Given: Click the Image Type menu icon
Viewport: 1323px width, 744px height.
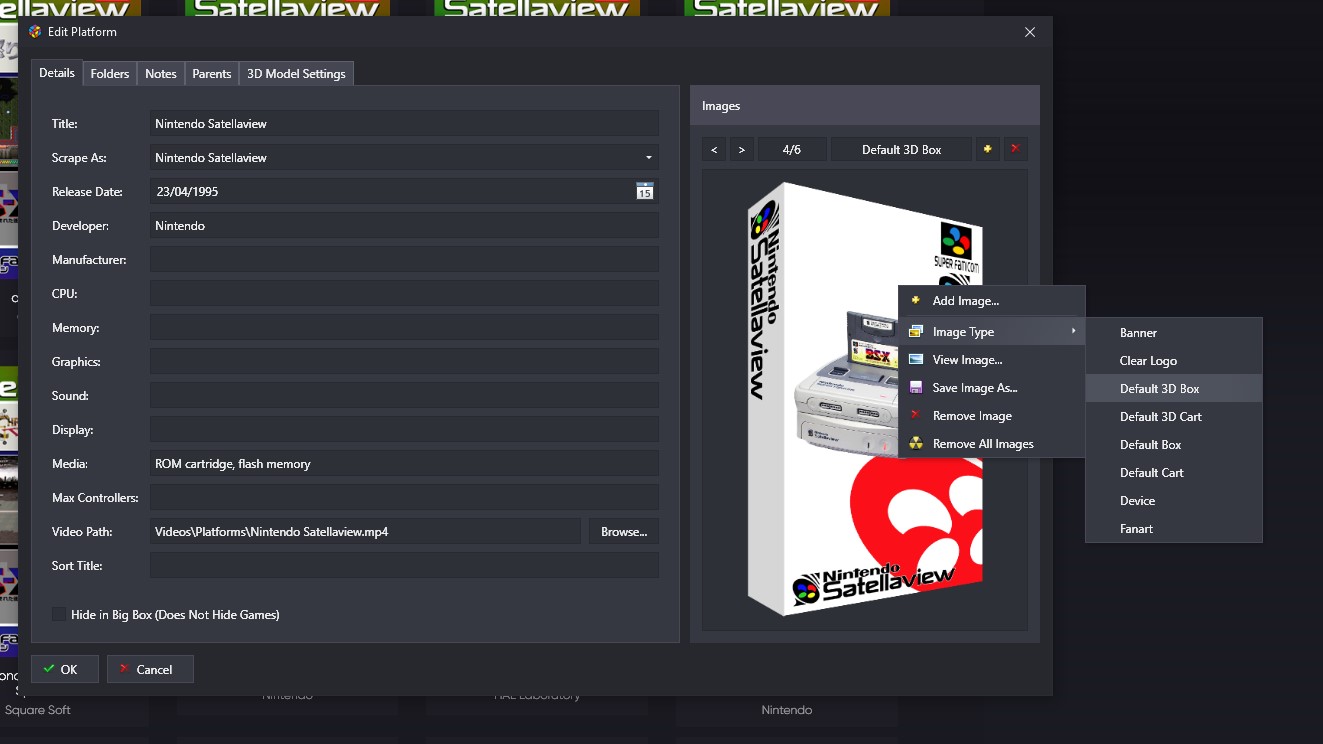Looking at the screenshot, I should [915, 331].
